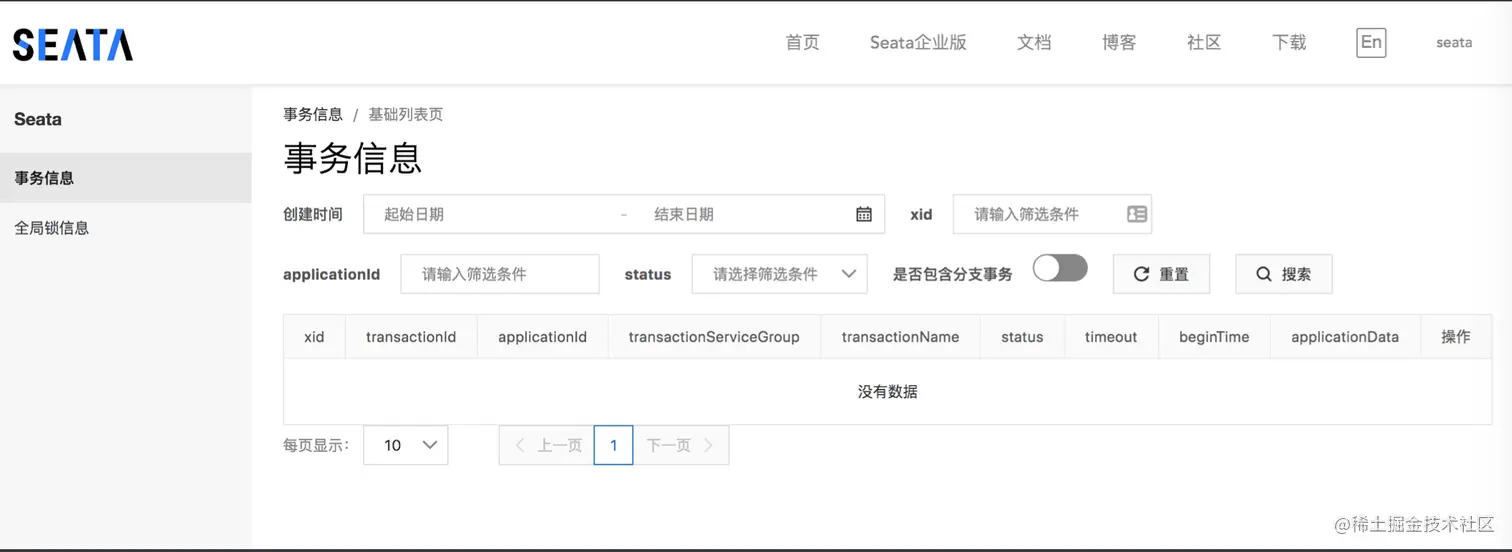This screenshot has width=1512, height=552.
Task: Toggle the 是否包含分支事务 switch
Action: [x=1060, y=268]
